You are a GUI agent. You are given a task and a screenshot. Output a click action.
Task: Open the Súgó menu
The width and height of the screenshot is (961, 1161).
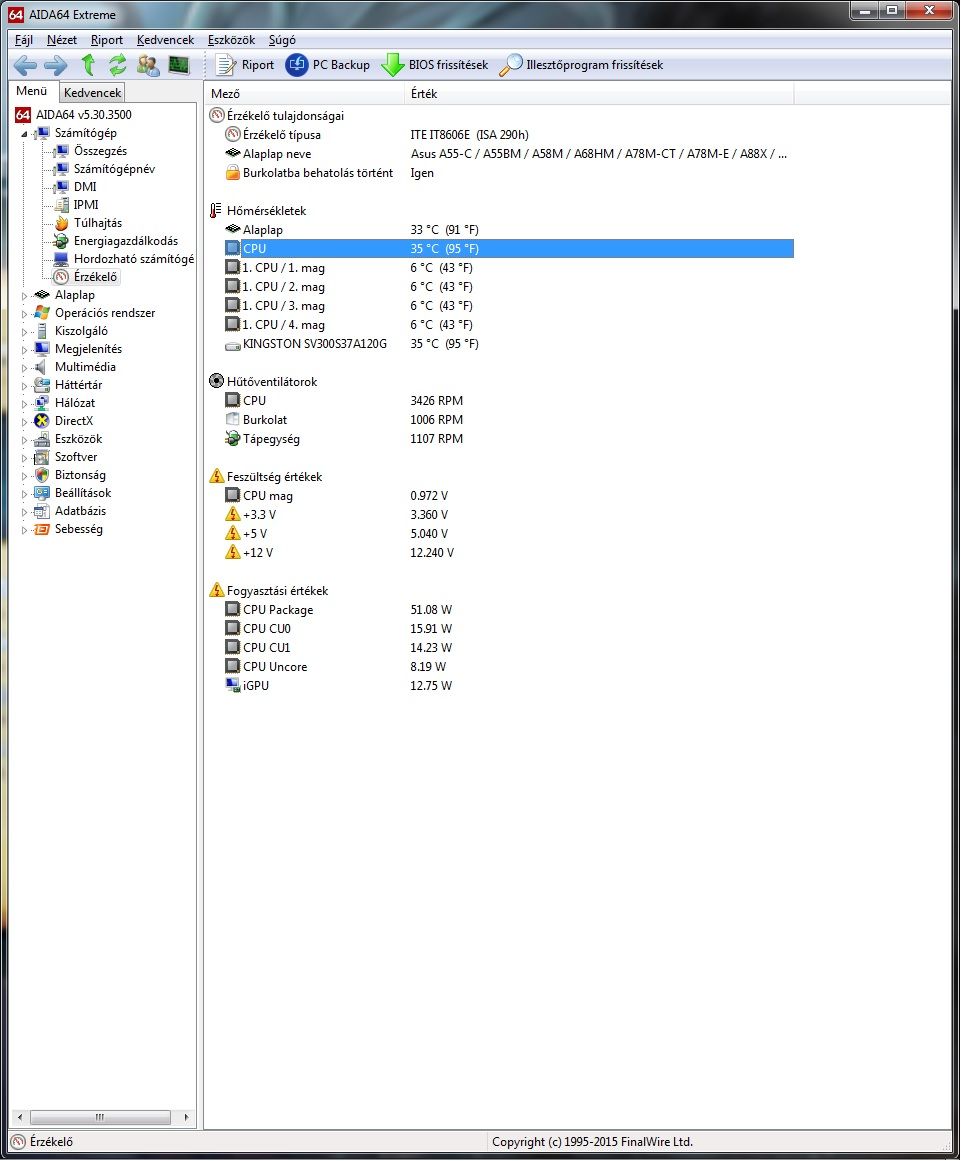[282, 40]
